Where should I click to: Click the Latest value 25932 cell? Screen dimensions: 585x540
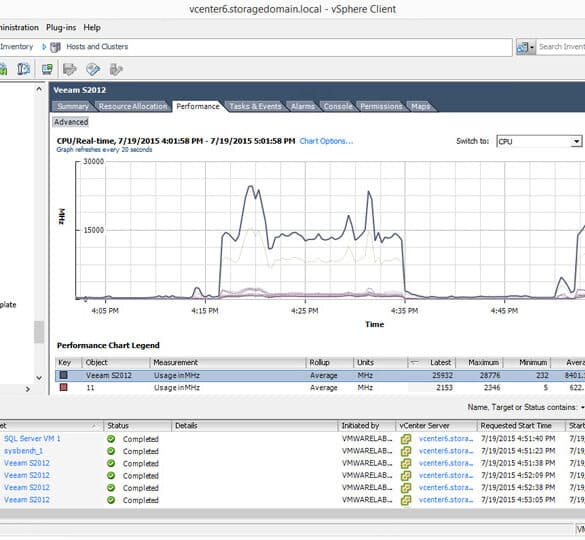click(442, 375)
